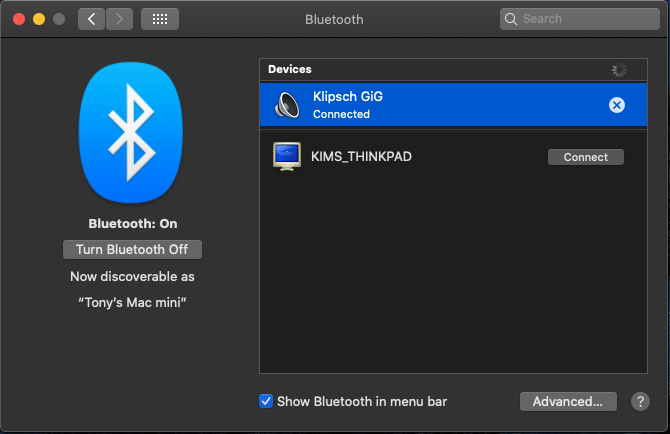Click the large Bluetooth logo
This screenshot has width=670, height=434.
(131, 132)
